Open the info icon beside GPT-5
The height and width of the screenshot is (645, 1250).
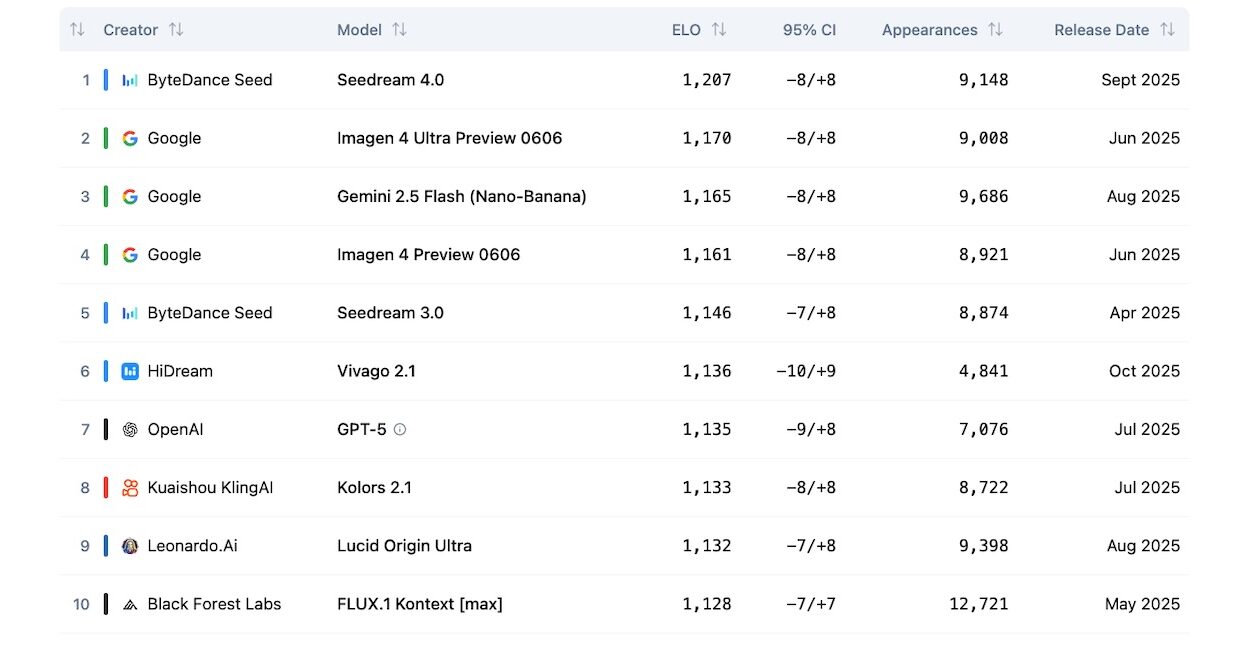tap(400, 429)
